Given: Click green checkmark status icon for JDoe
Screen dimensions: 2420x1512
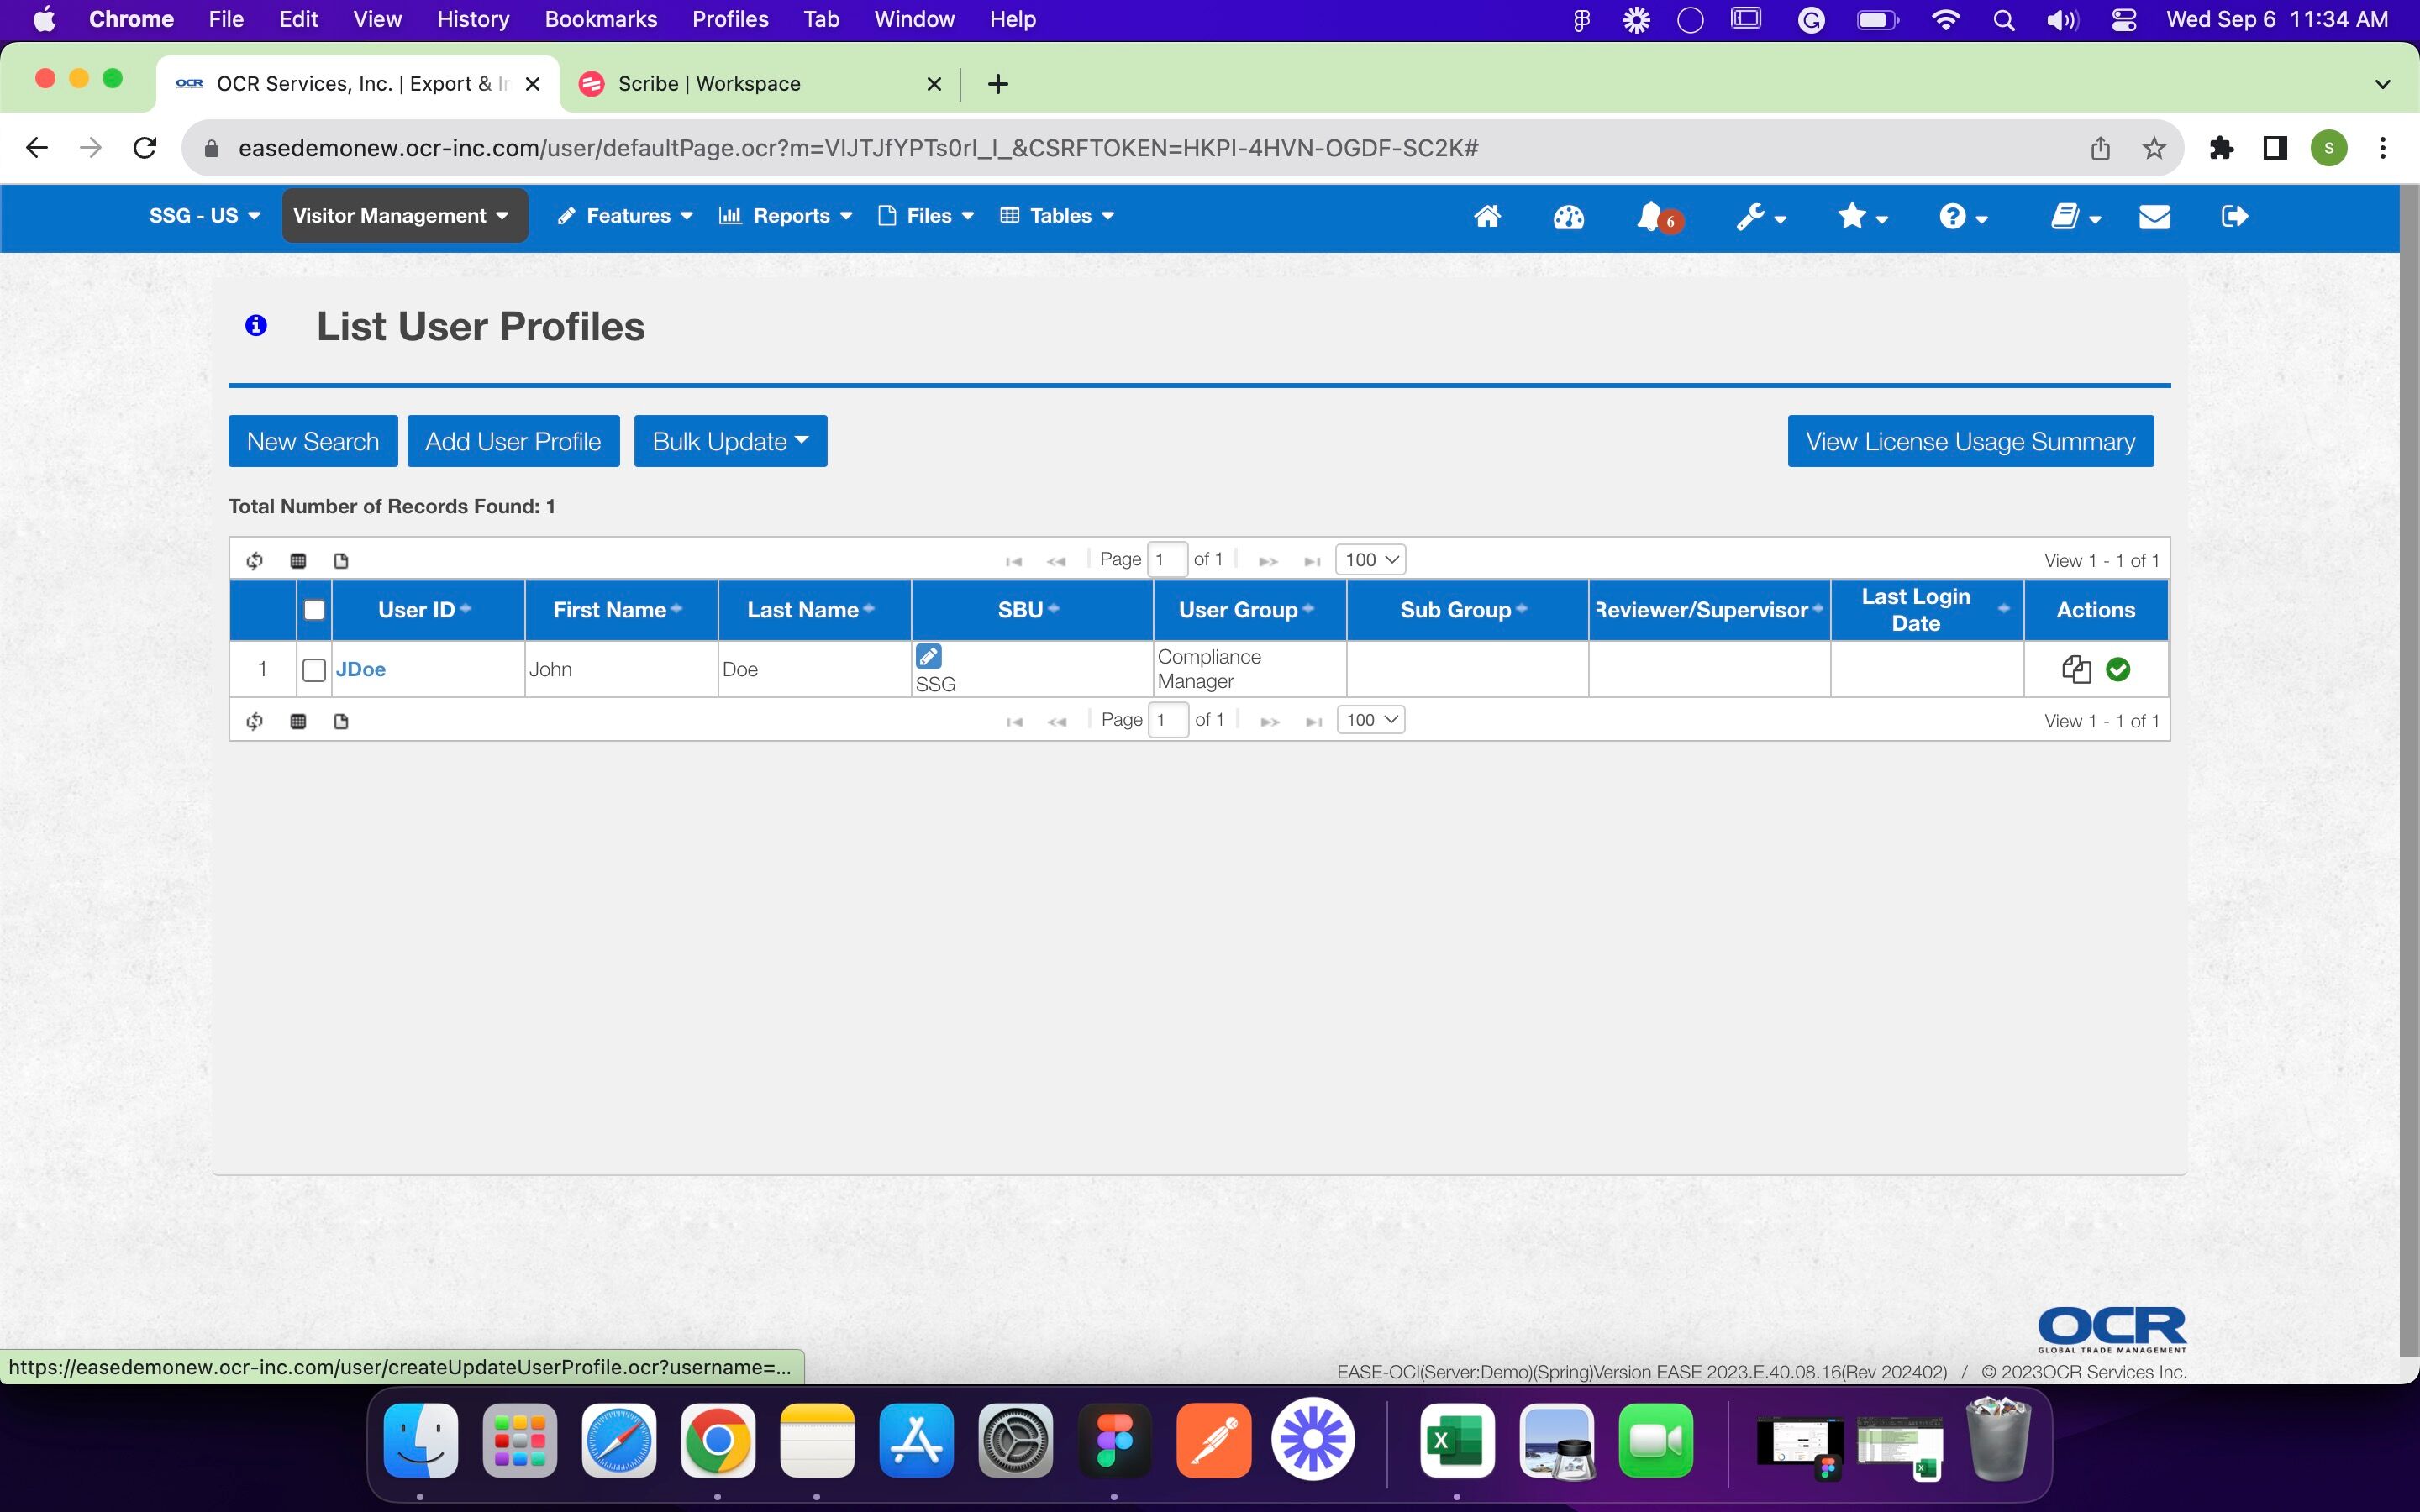Looking at the screenshot, I should (2117, 669).
